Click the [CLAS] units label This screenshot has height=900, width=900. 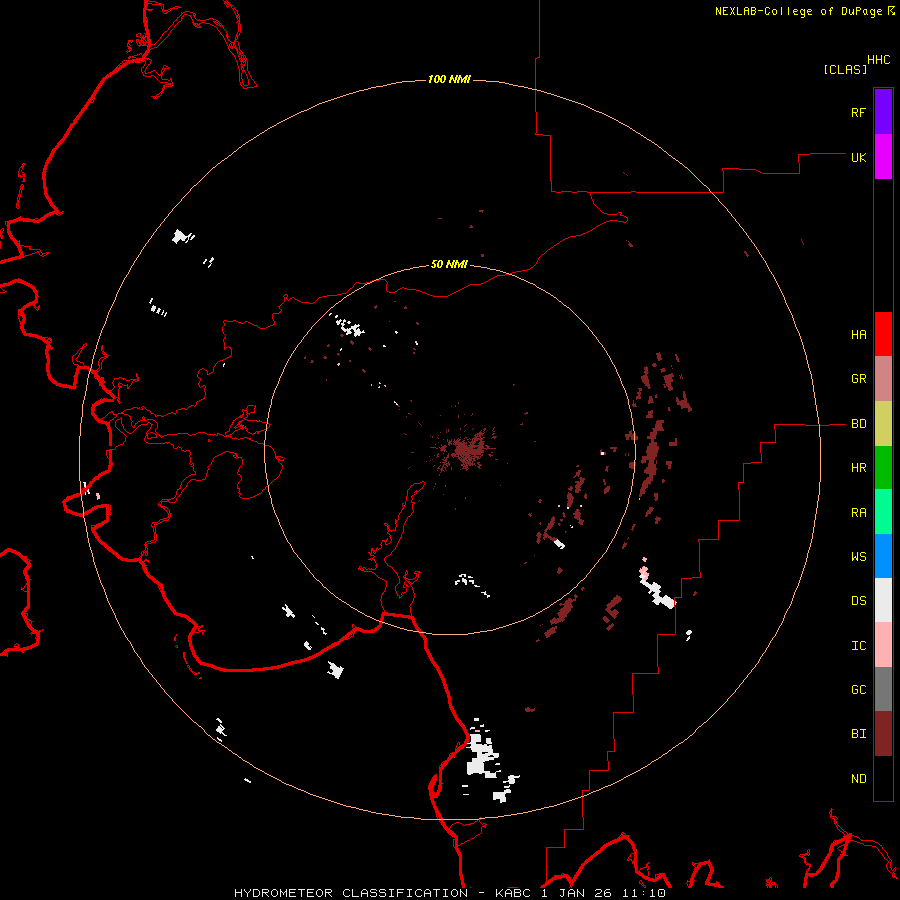[x=845, y=69]
